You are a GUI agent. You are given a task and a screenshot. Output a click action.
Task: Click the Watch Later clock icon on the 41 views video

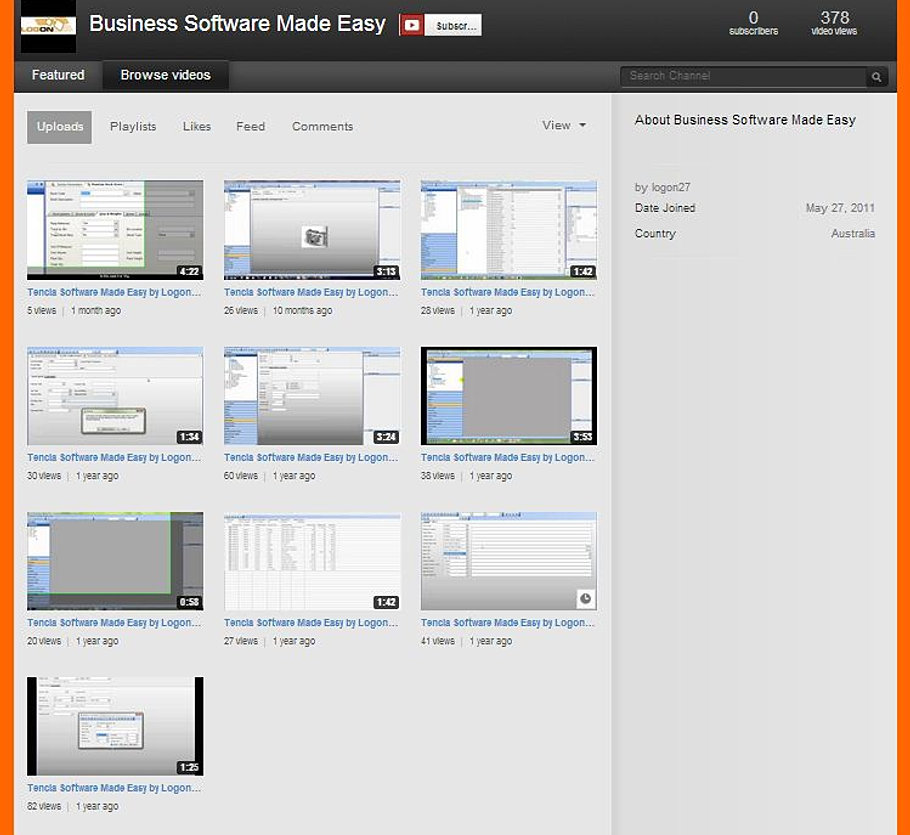[x=585, y=598]
